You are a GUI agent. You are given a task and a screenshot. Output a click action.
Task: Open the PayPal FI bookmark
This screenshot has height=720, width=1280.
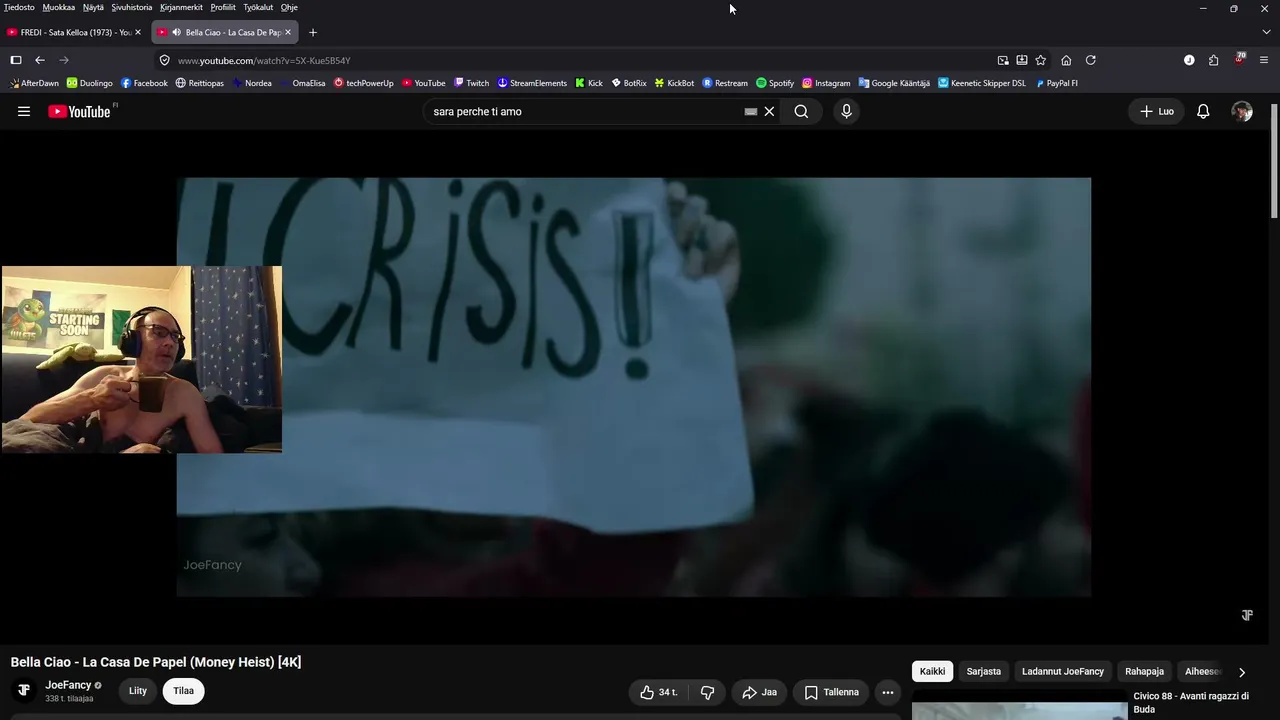click(1056, 83)
